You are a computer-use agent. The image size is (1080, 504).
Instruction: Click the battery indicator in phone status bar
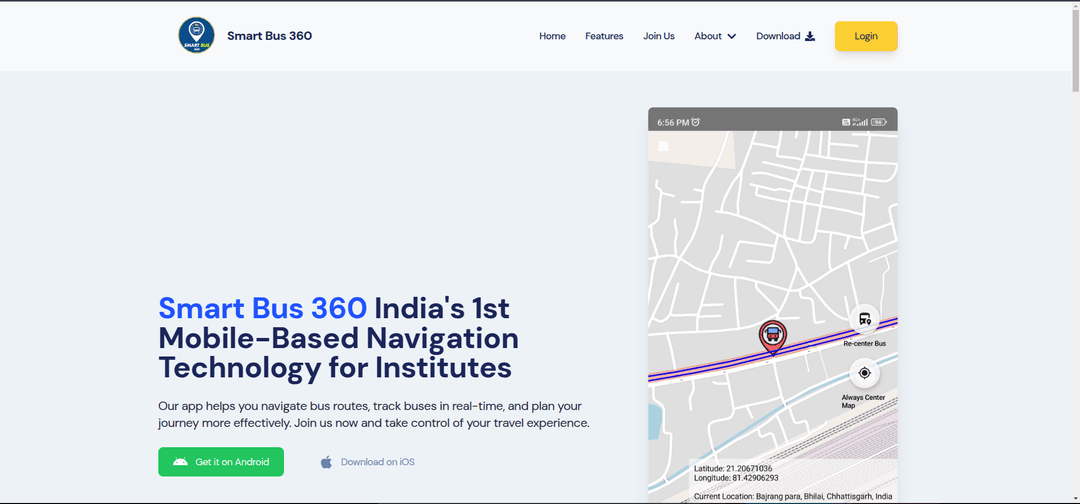click(x=880, y=122)
